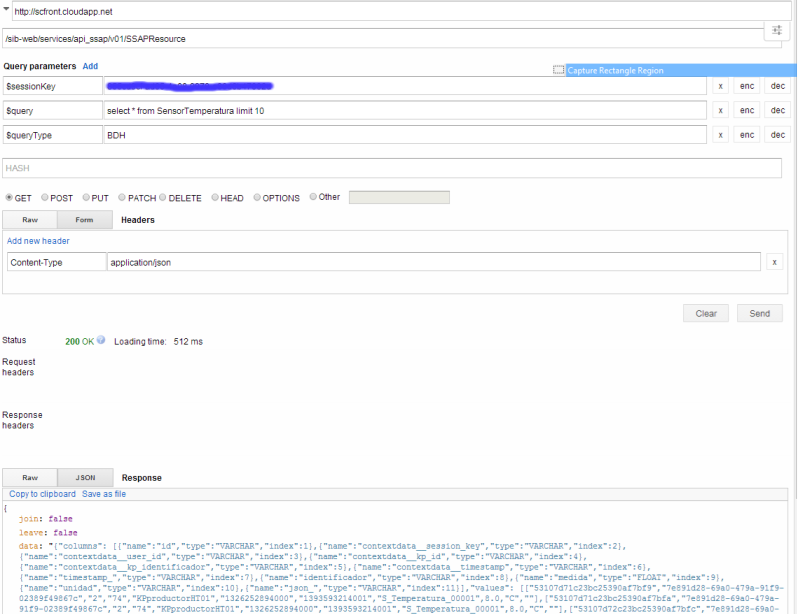Click the Clear button

click(x=706, y=313)
